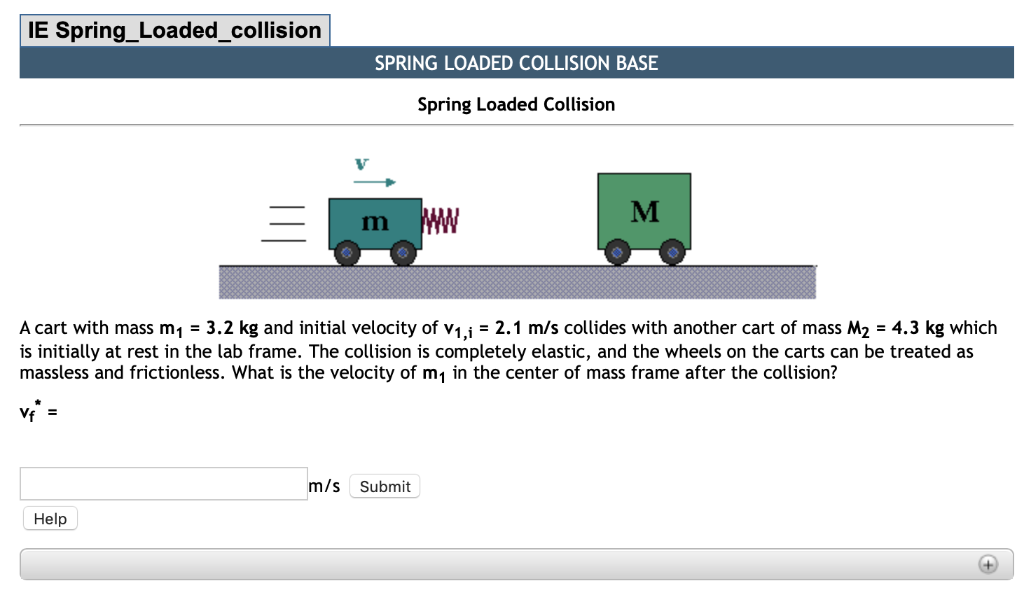Open the bottom gray expander bar
Image resolution: width=1024 pixels, height=595 pixels.
[x=500, y=565]
